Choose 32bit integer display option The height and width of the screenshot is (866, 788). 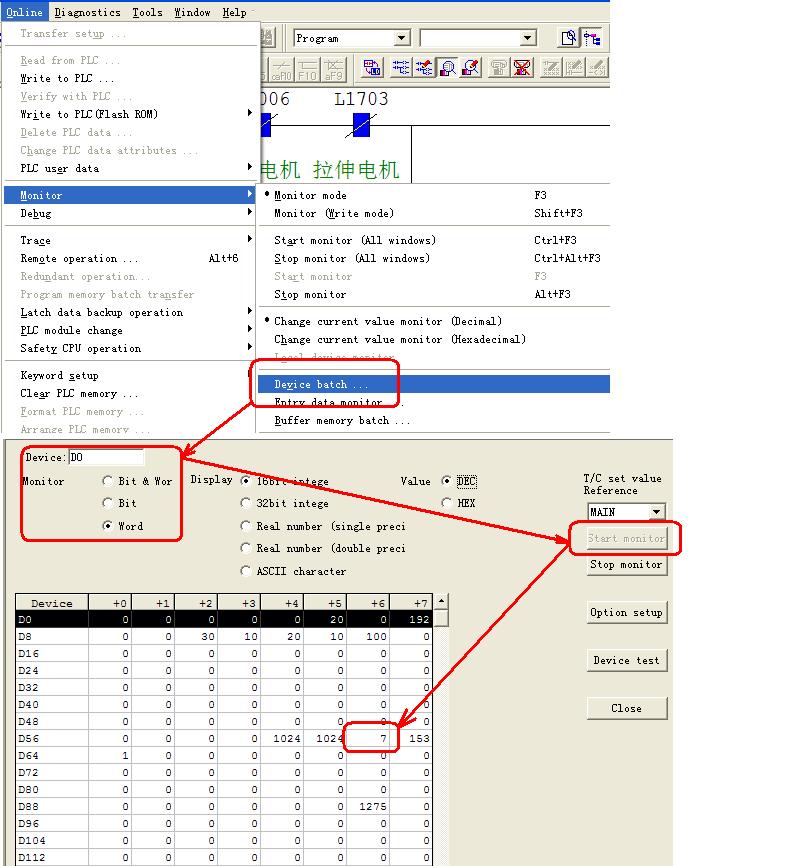[246, 504]
